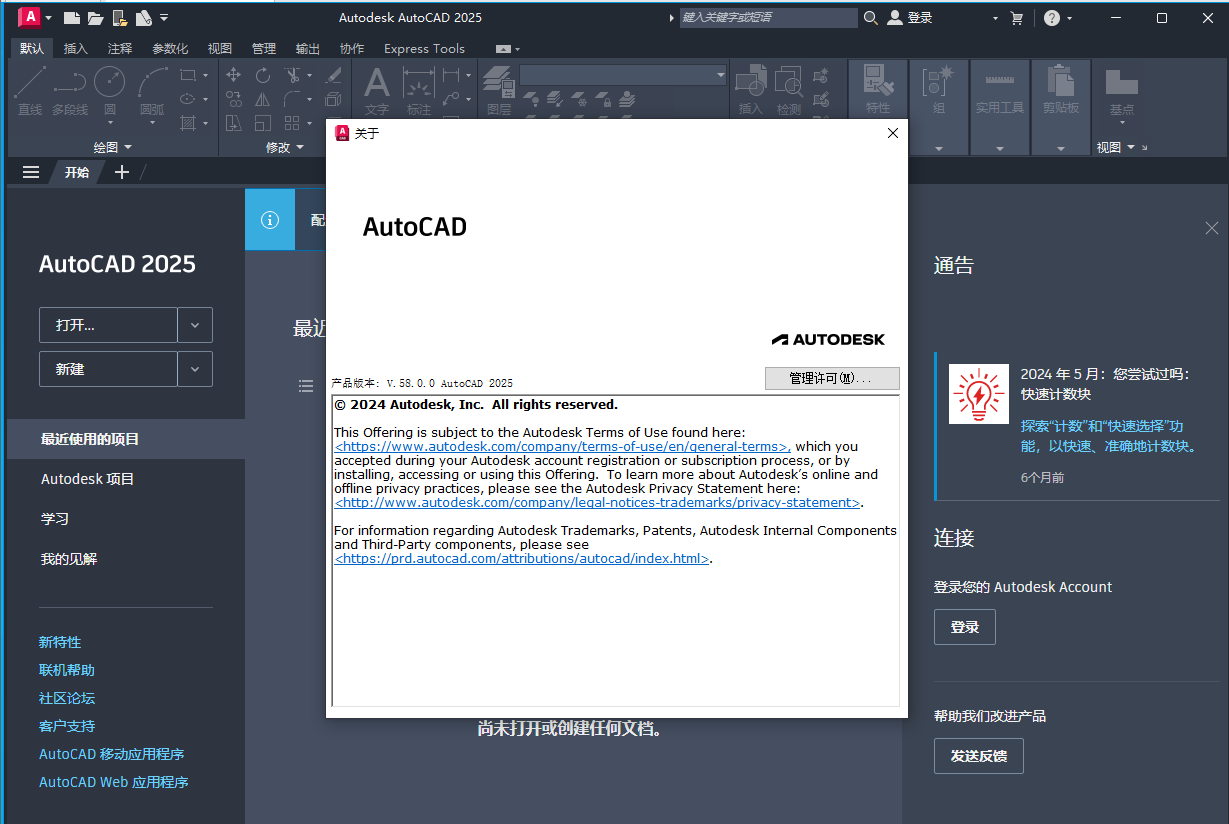Open the AutoCAD application menu logo button
Image resolution: width=1229 pixels, height=824 pixels.
[31, 17]
